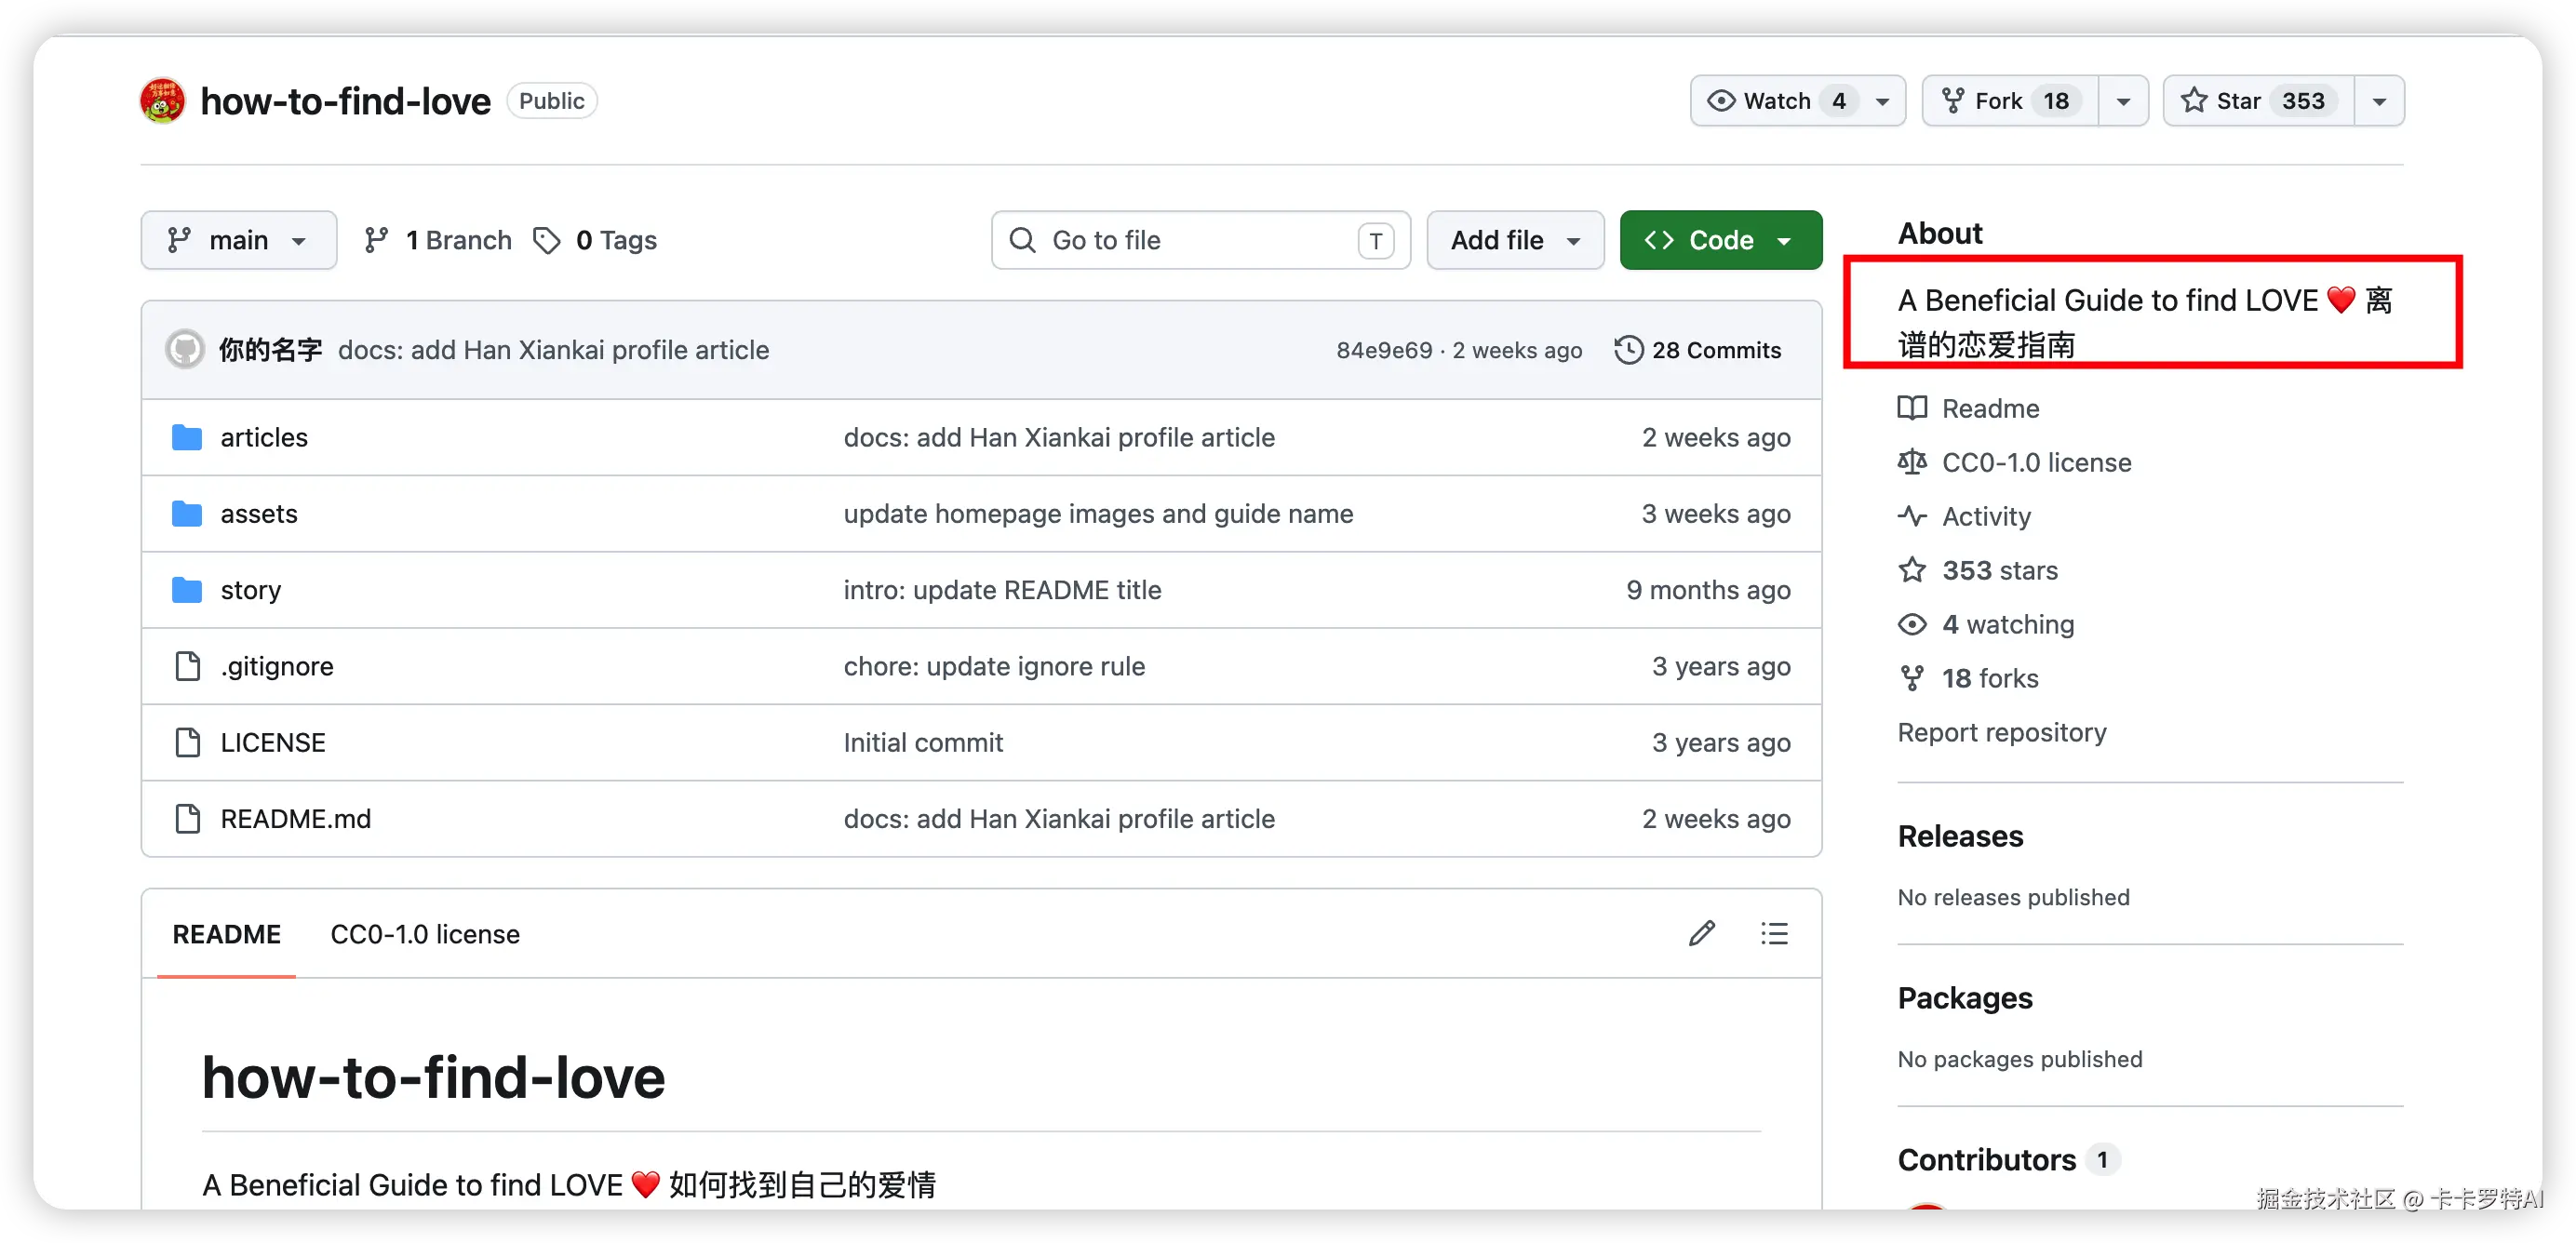Open the Activity link in About
The width and height of the screenshot is (2576, 1243).
(x=1986, y=516)
